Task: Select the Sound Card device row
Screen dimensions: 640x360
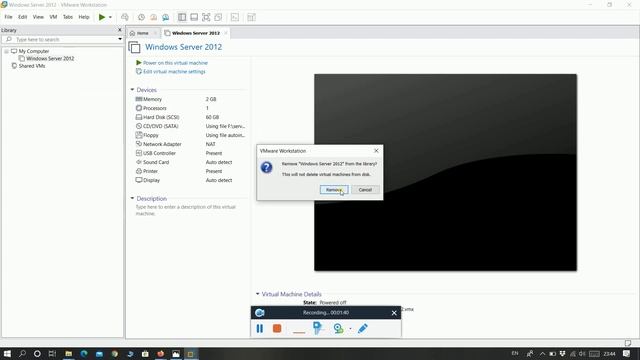Action: (x=190, y=162)
